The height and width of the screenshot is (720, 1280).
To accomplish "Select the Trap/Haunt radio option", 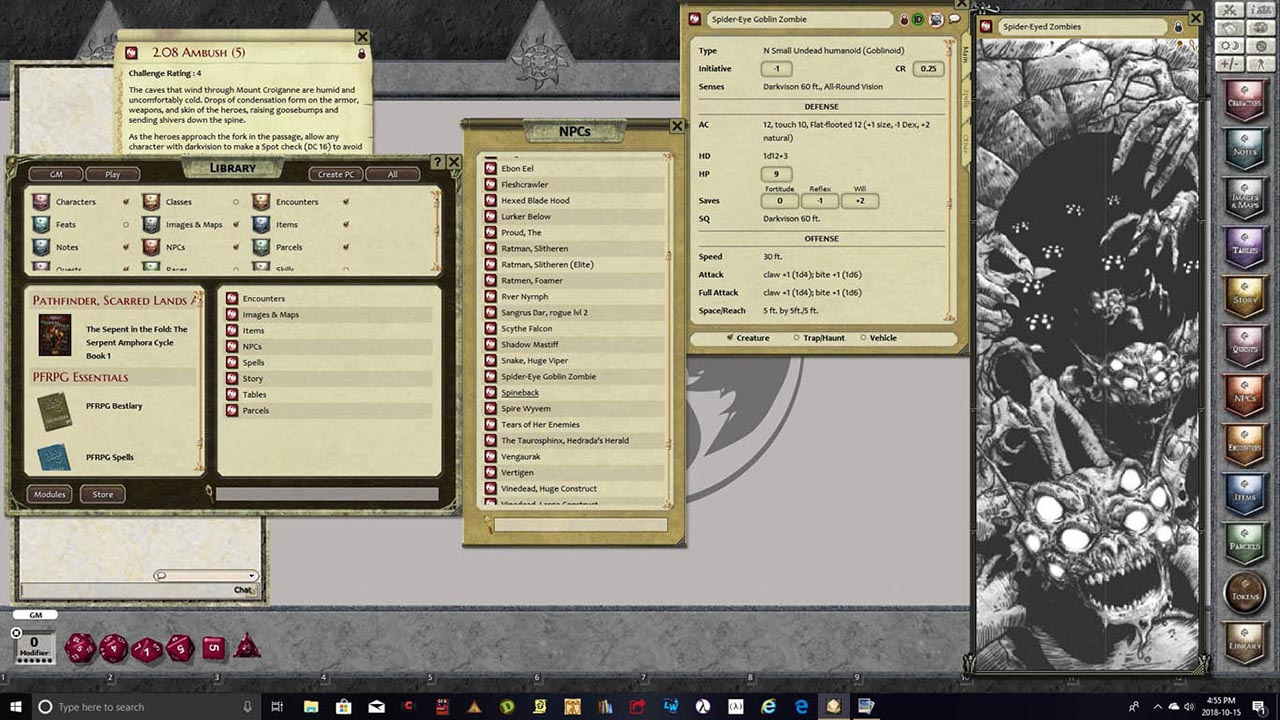I will 797,338.
